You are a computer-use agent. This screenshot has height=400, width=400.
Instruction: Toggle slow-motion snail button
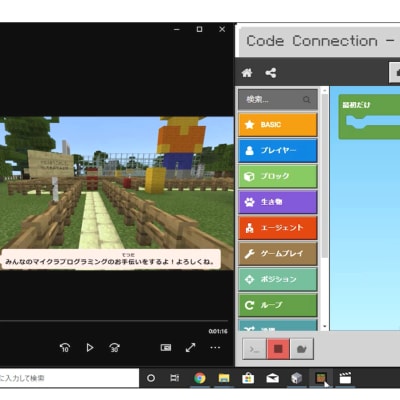pos(302,349)
